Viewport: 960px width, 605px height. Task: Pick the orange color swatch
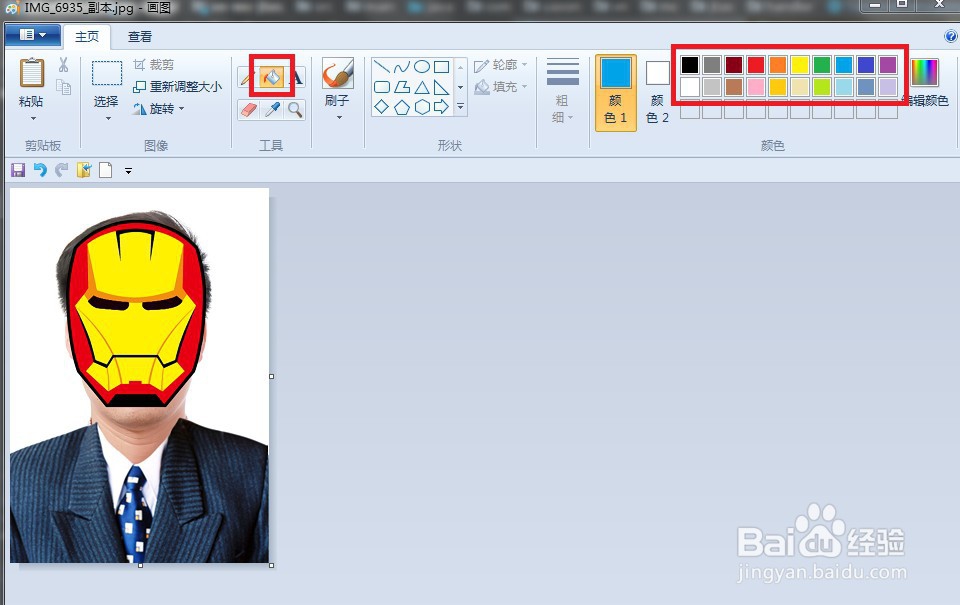click(778, 64)
